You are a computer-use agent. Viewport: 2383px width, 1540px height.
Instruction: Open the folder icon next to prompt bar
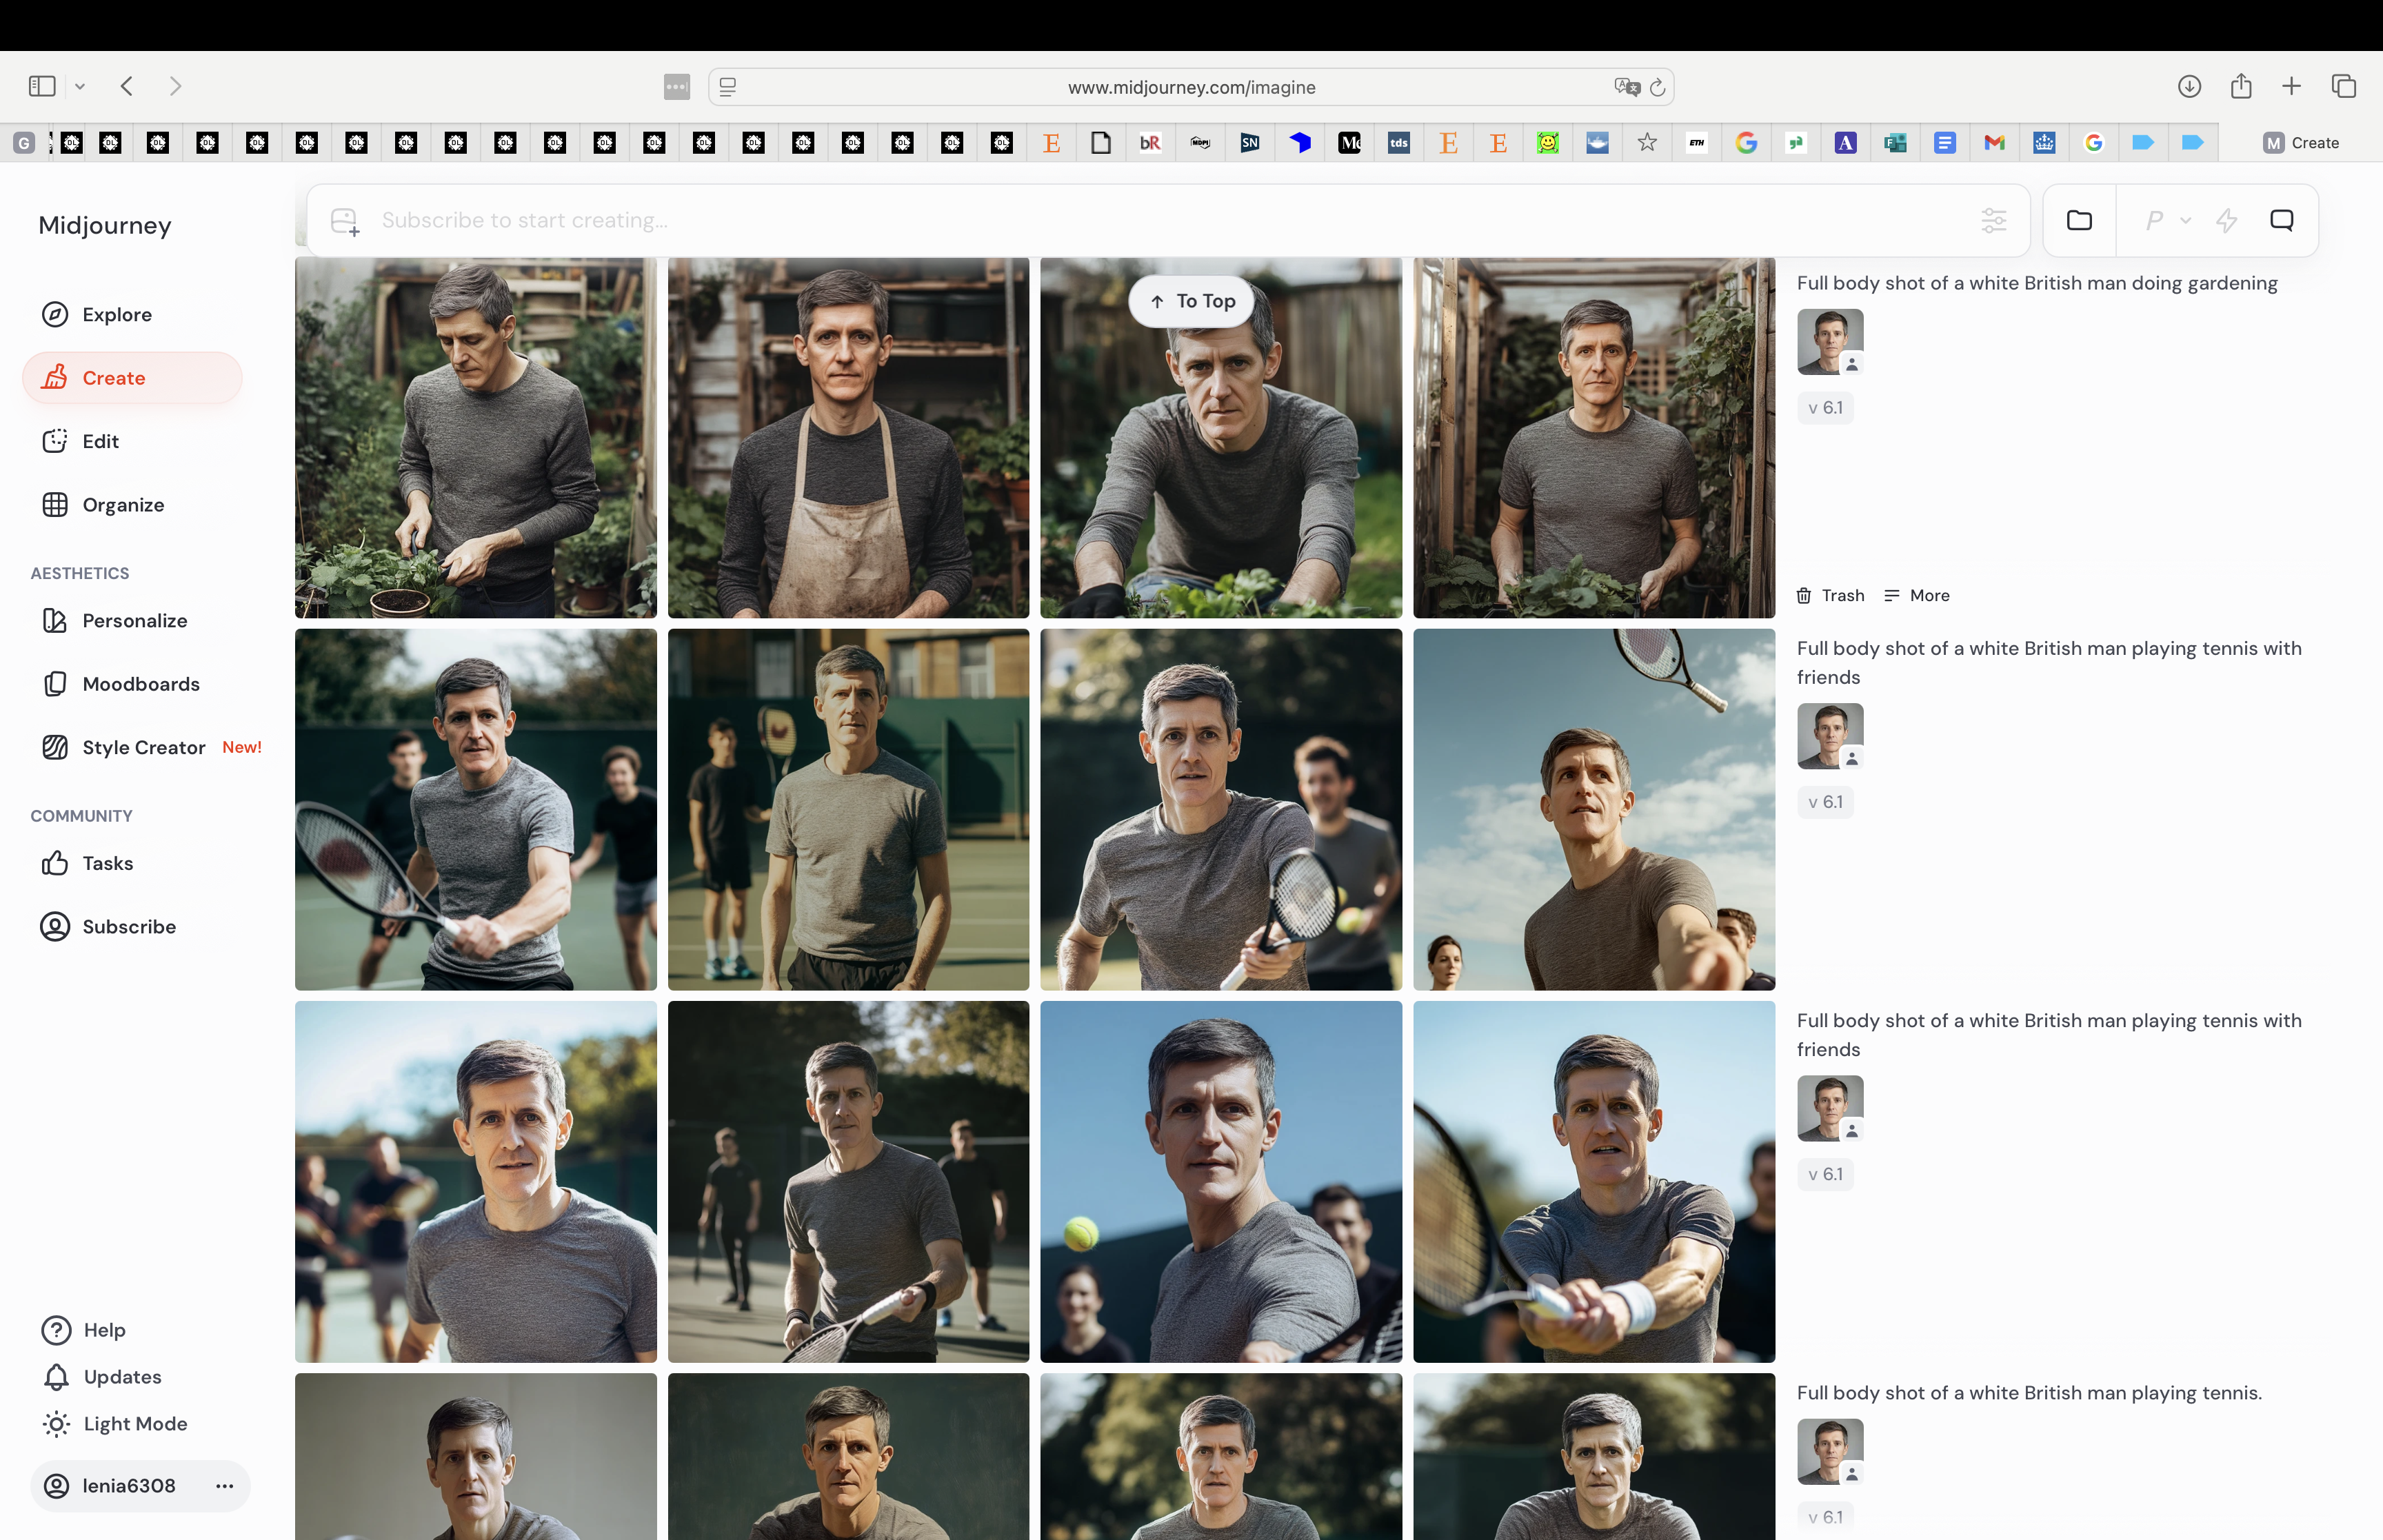pos(2079,220)
